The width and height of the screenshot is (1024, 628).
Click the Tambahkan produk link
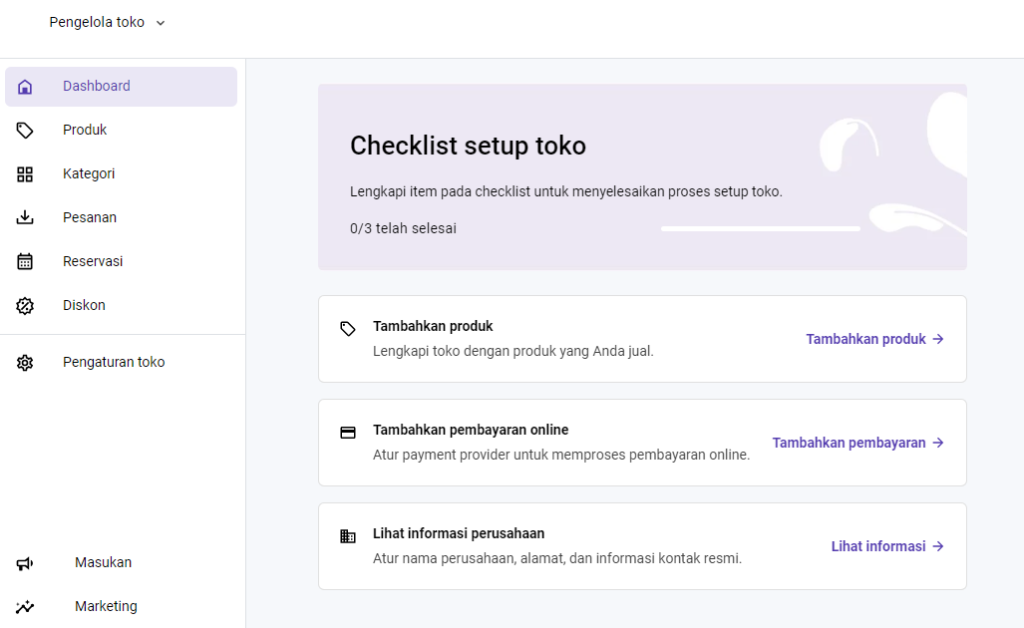[875, 339]
